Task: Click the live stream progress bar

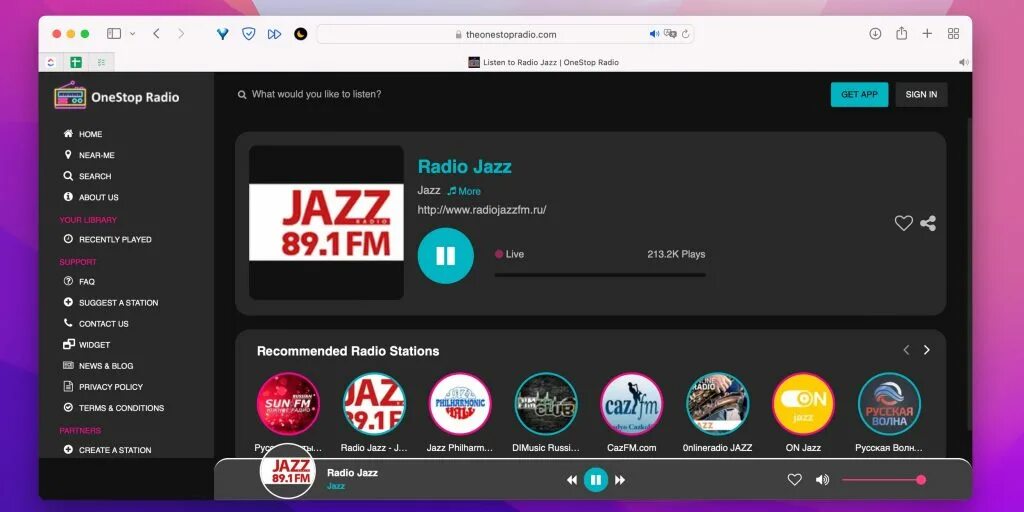Action: [x=600, y=275]
